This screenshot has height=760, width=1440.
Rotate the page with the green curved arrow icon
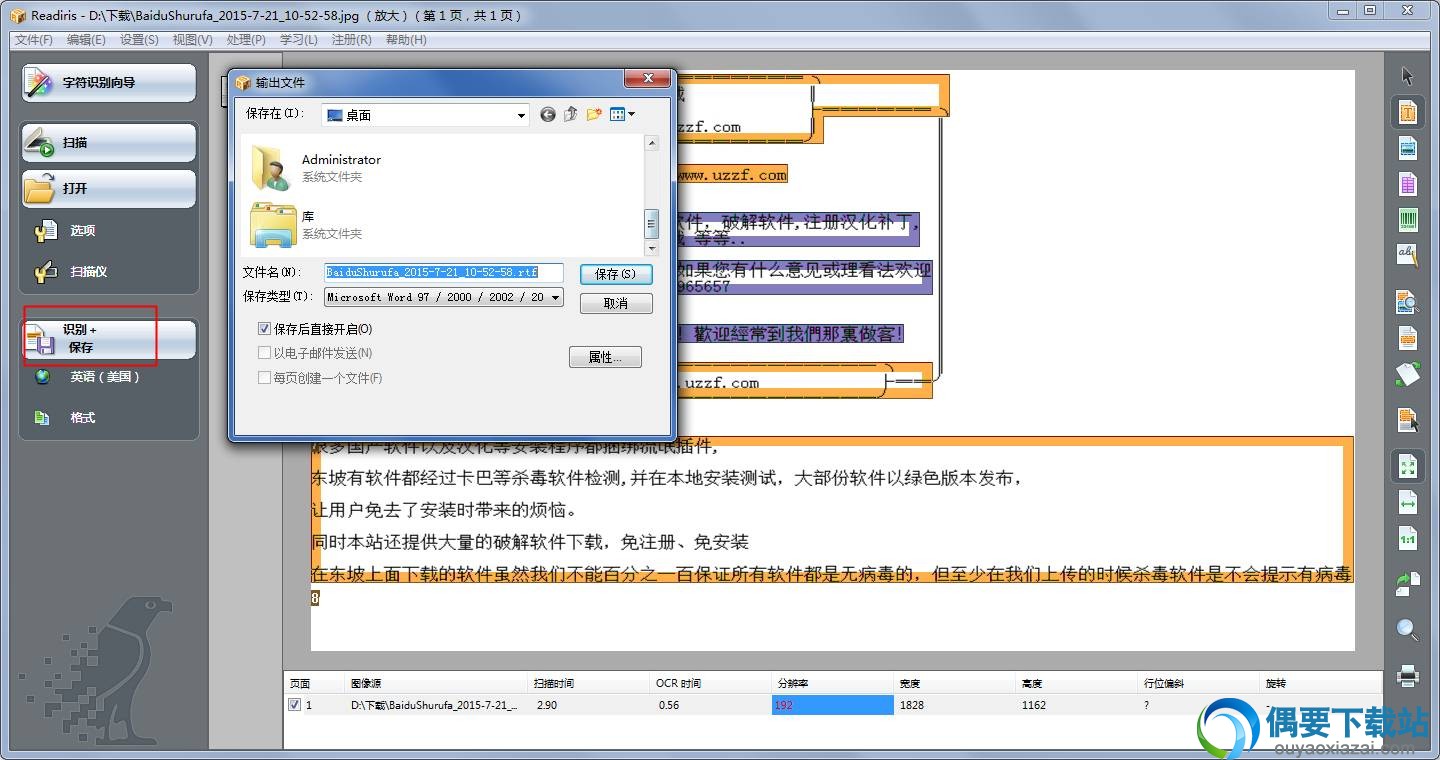pos(1408,584)
